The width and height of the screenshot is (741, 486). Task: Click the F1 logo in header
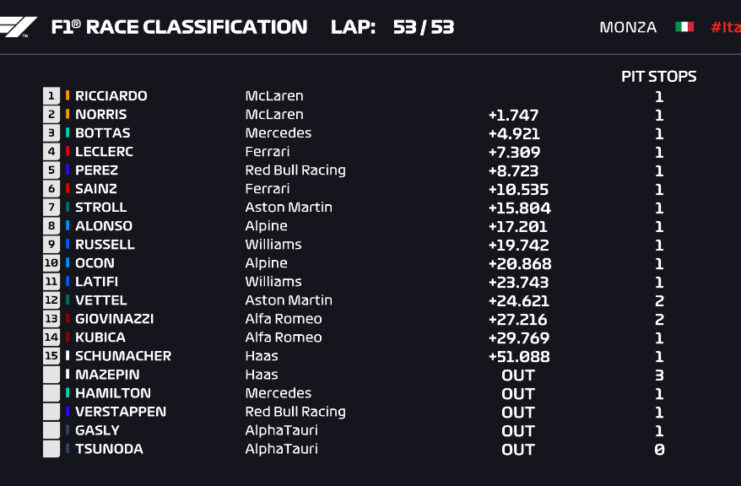point(18,27)
